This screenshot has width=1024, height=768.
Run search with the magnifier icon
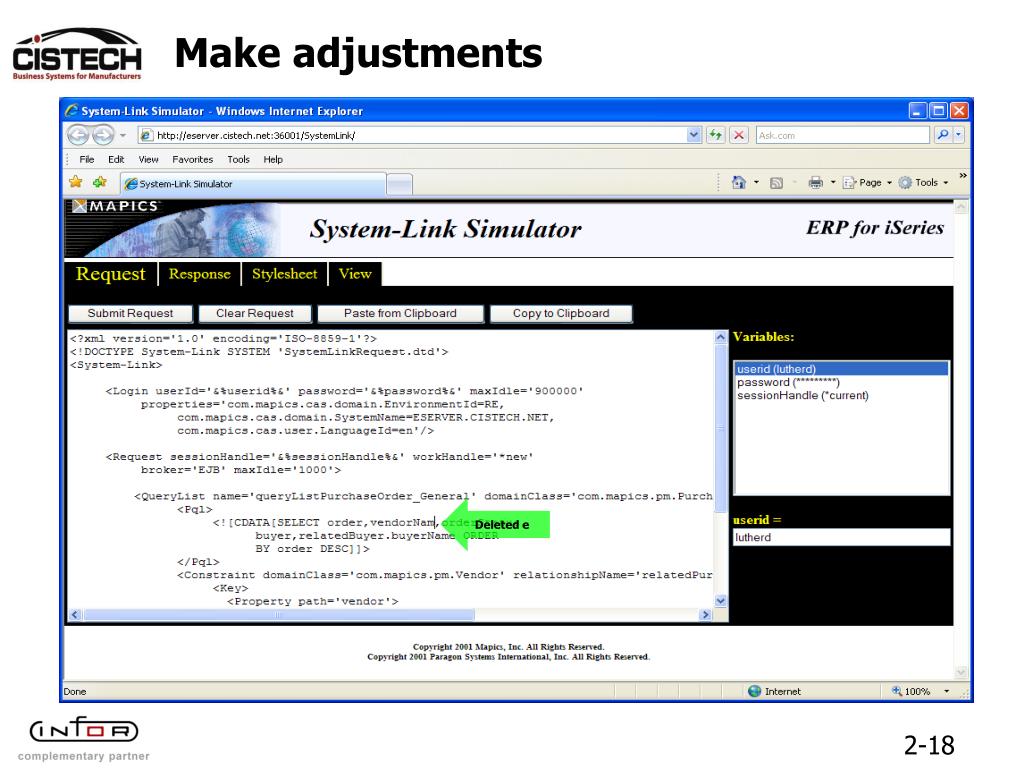pyautogui.click(x=943, y=135)
